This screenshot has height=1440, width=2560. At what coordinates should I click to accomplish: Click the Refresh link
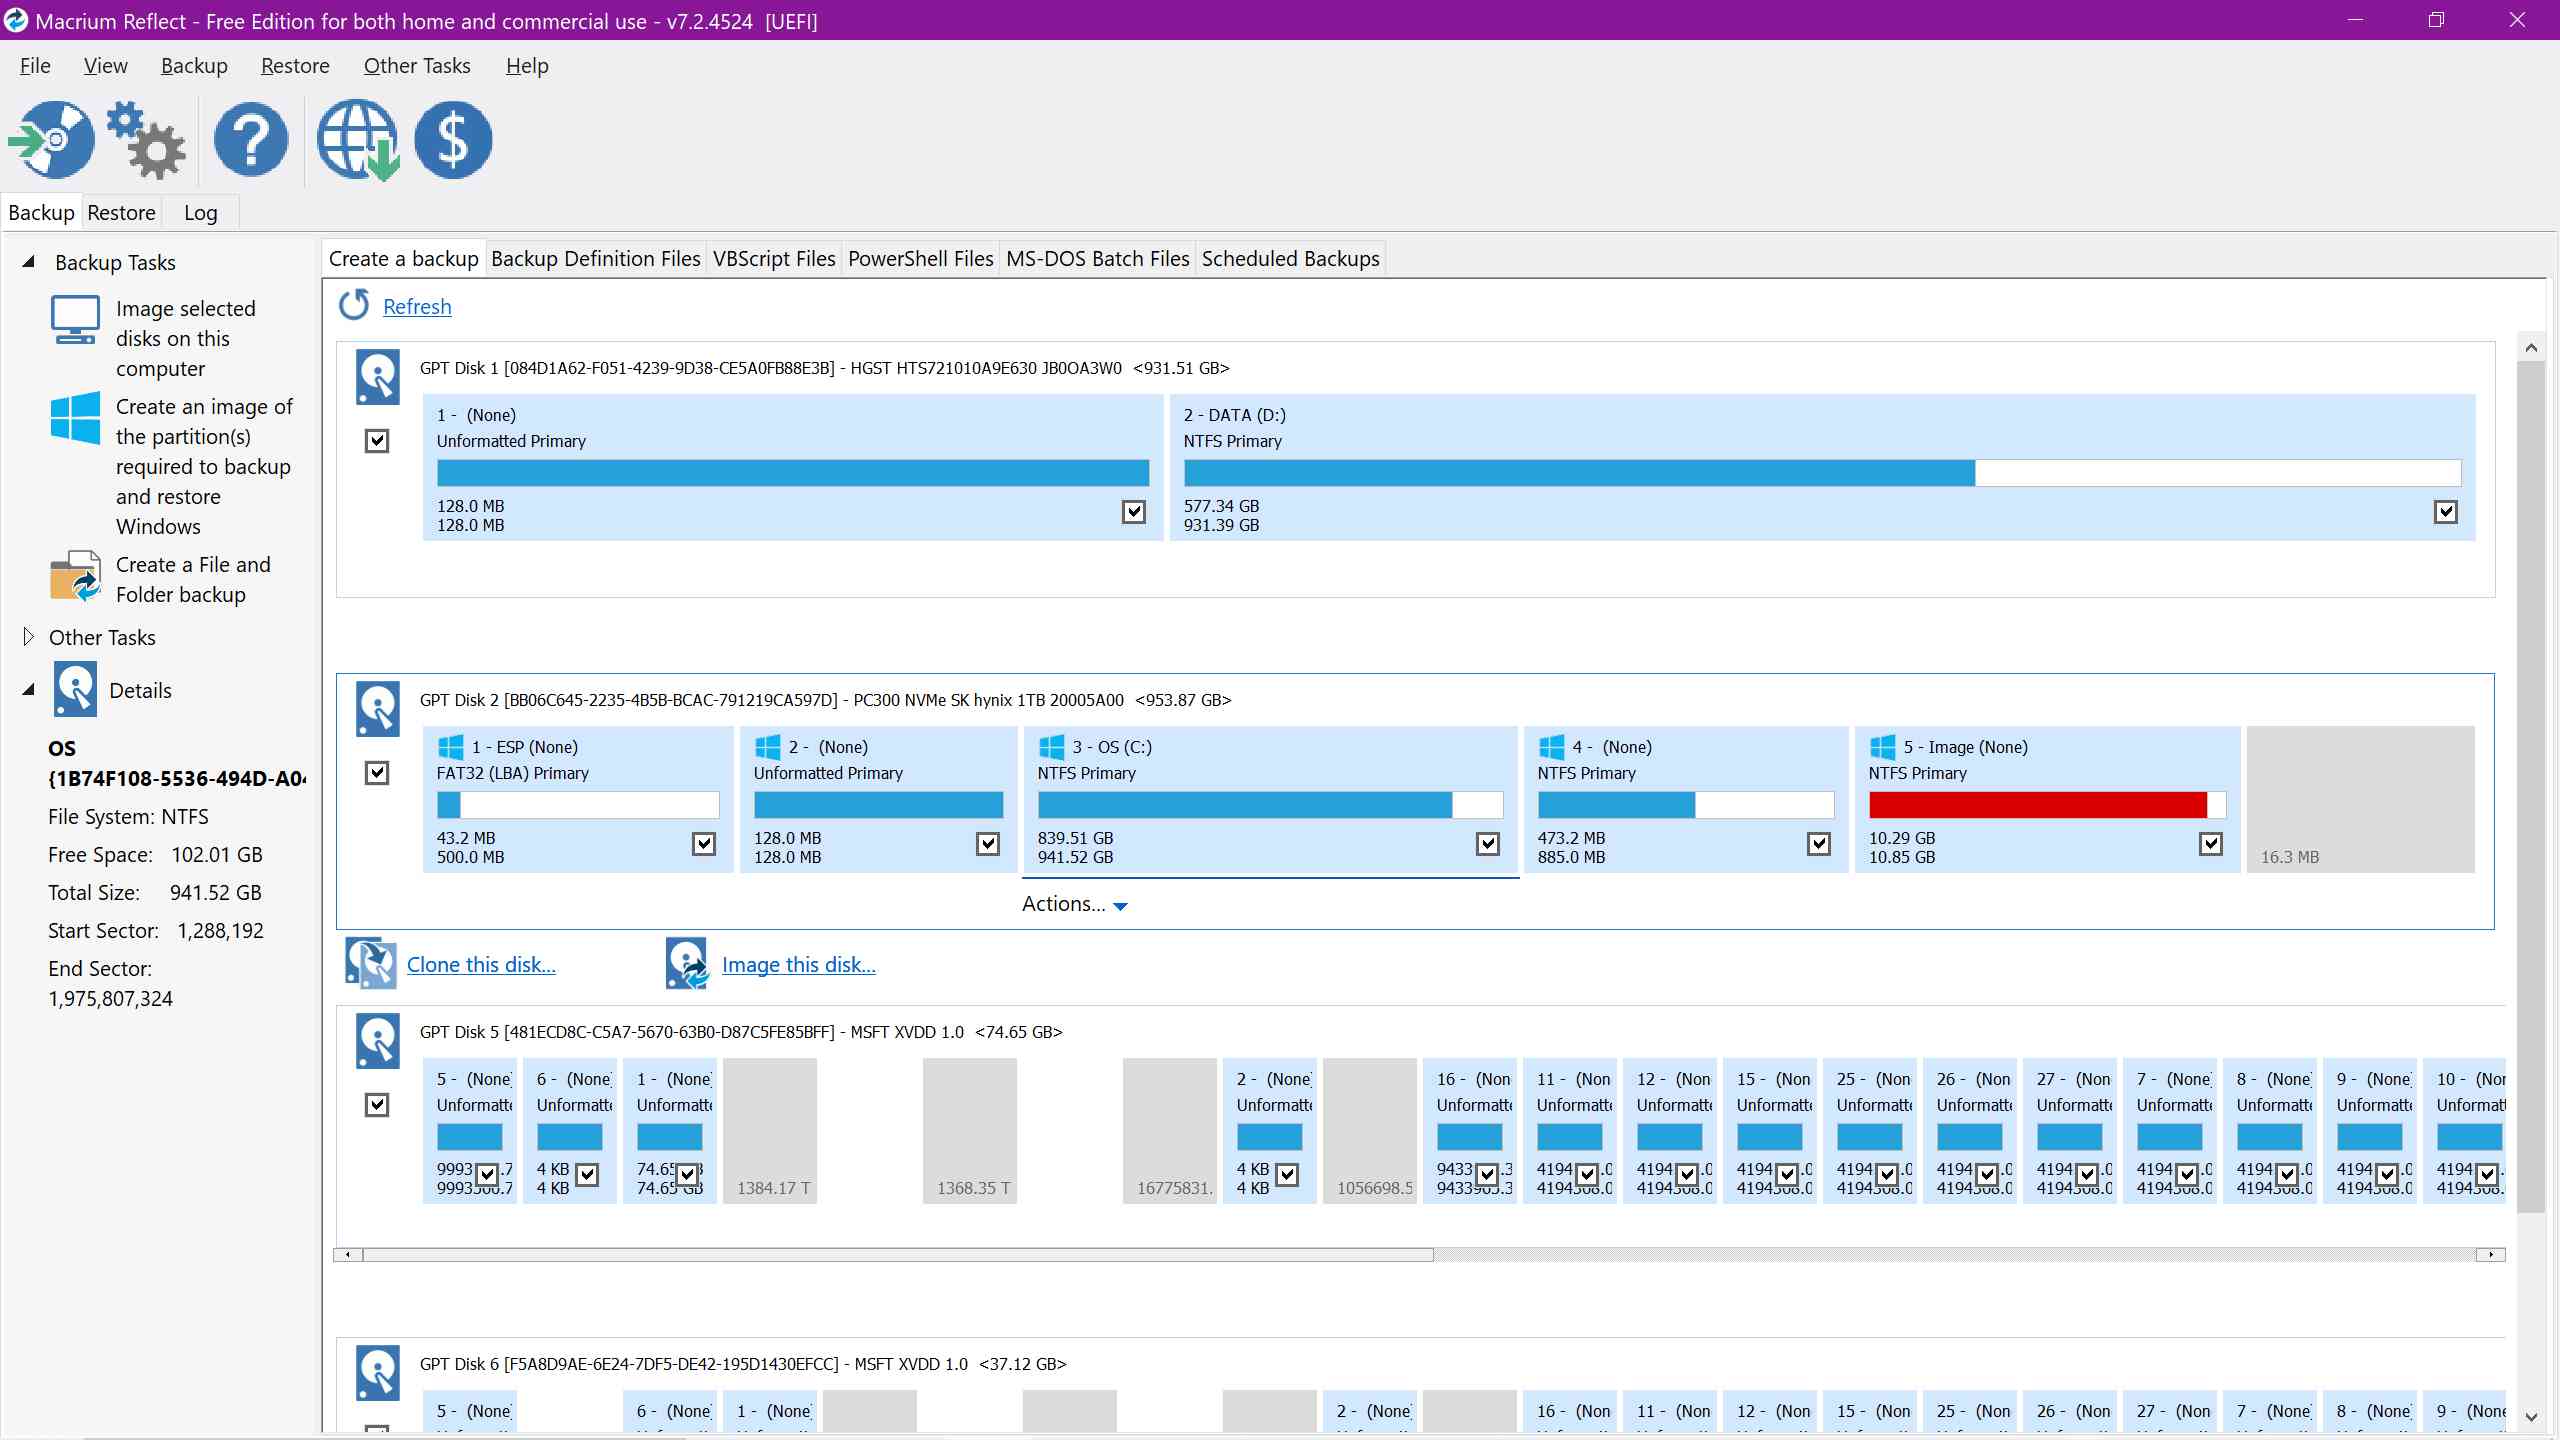point(417,307)
